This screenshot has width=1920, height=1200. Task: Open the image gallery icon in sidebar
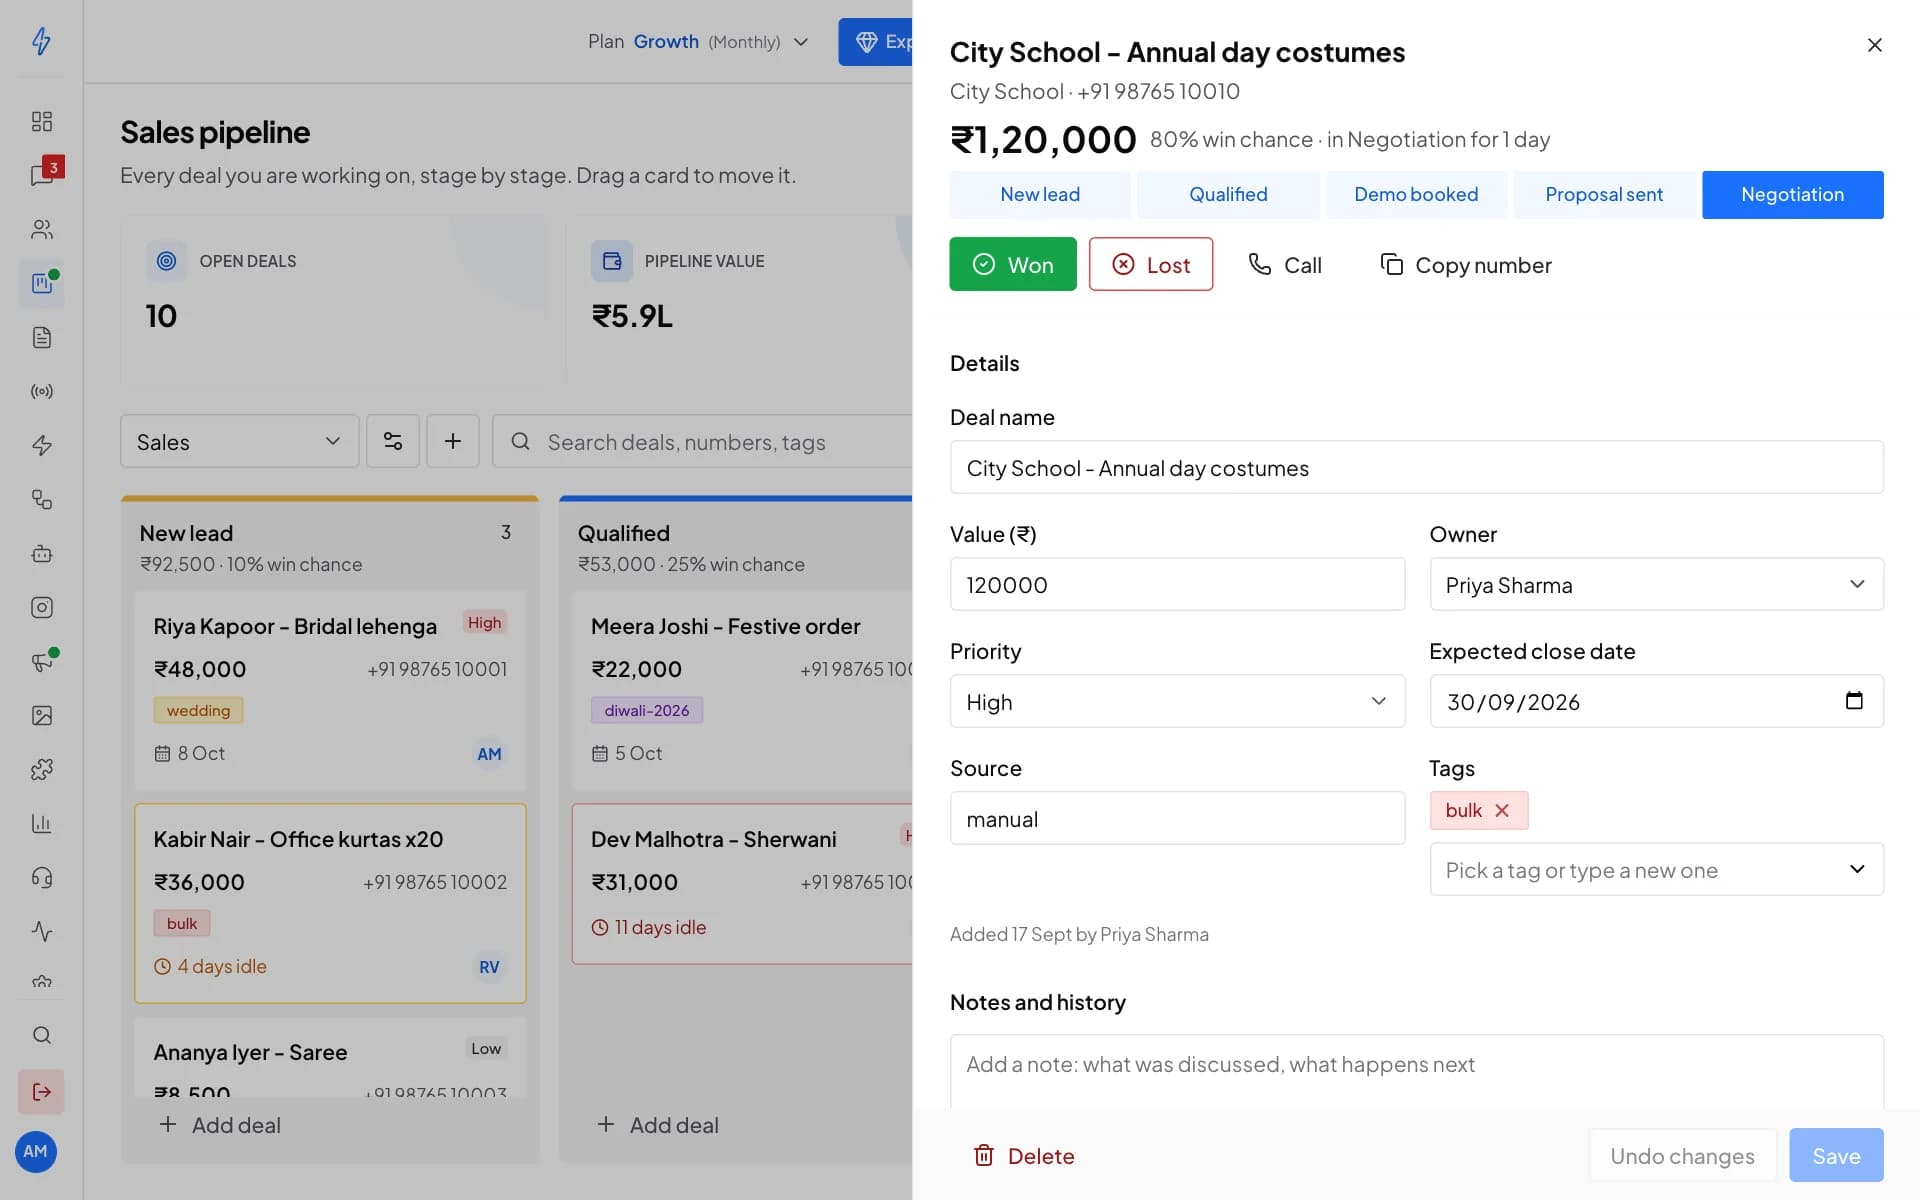point(41,715)
